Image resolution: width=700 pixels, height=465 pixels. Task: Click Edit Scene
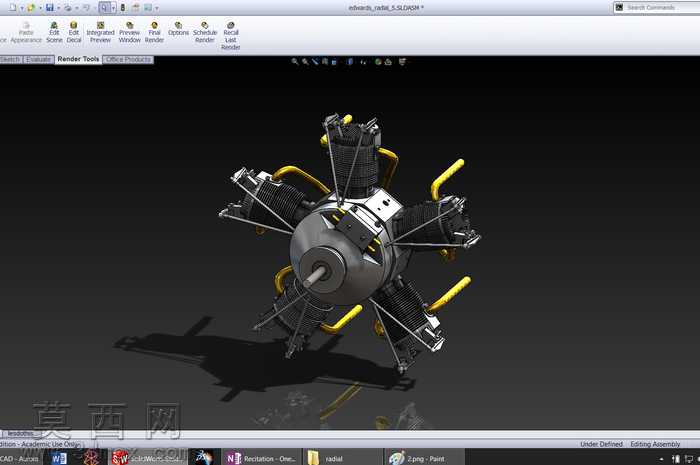54,33
